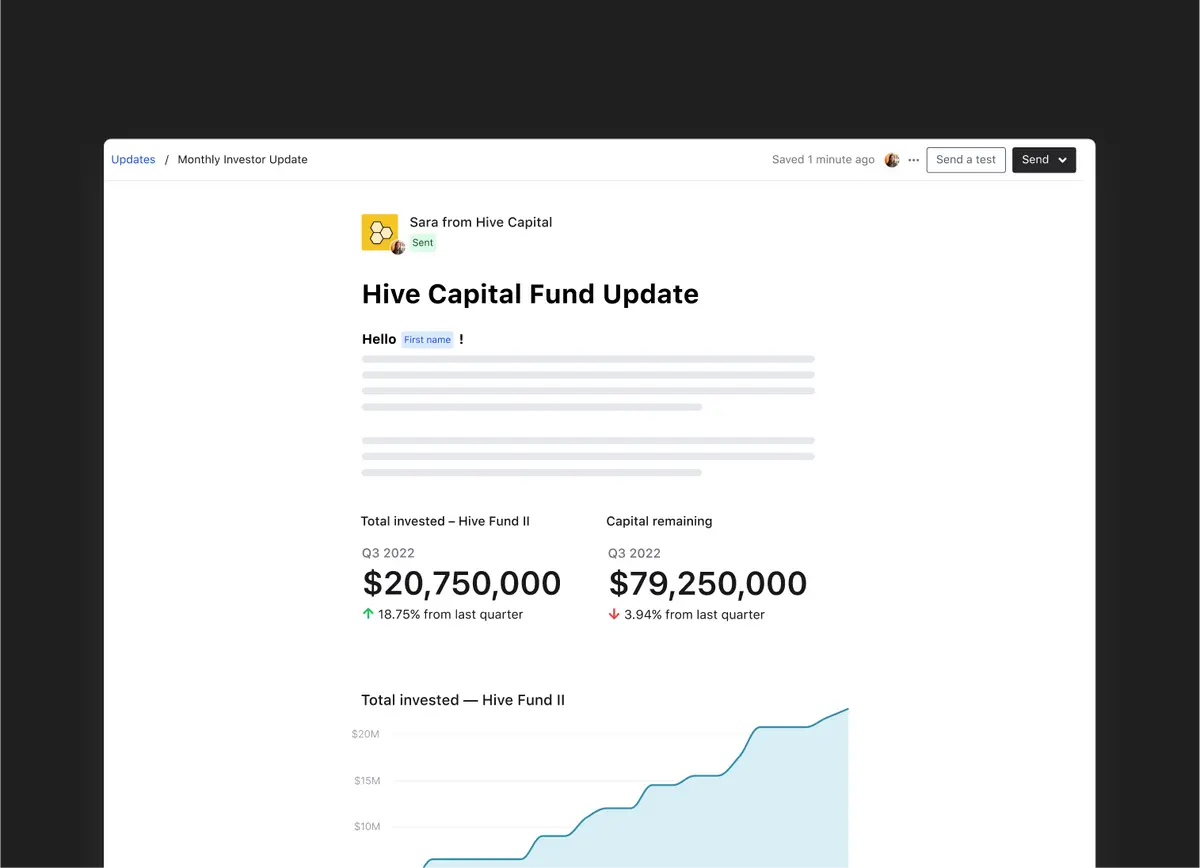Click 18.75% from last quarter text
Screen dimensions: 1200x868
[x=451, y=615]
